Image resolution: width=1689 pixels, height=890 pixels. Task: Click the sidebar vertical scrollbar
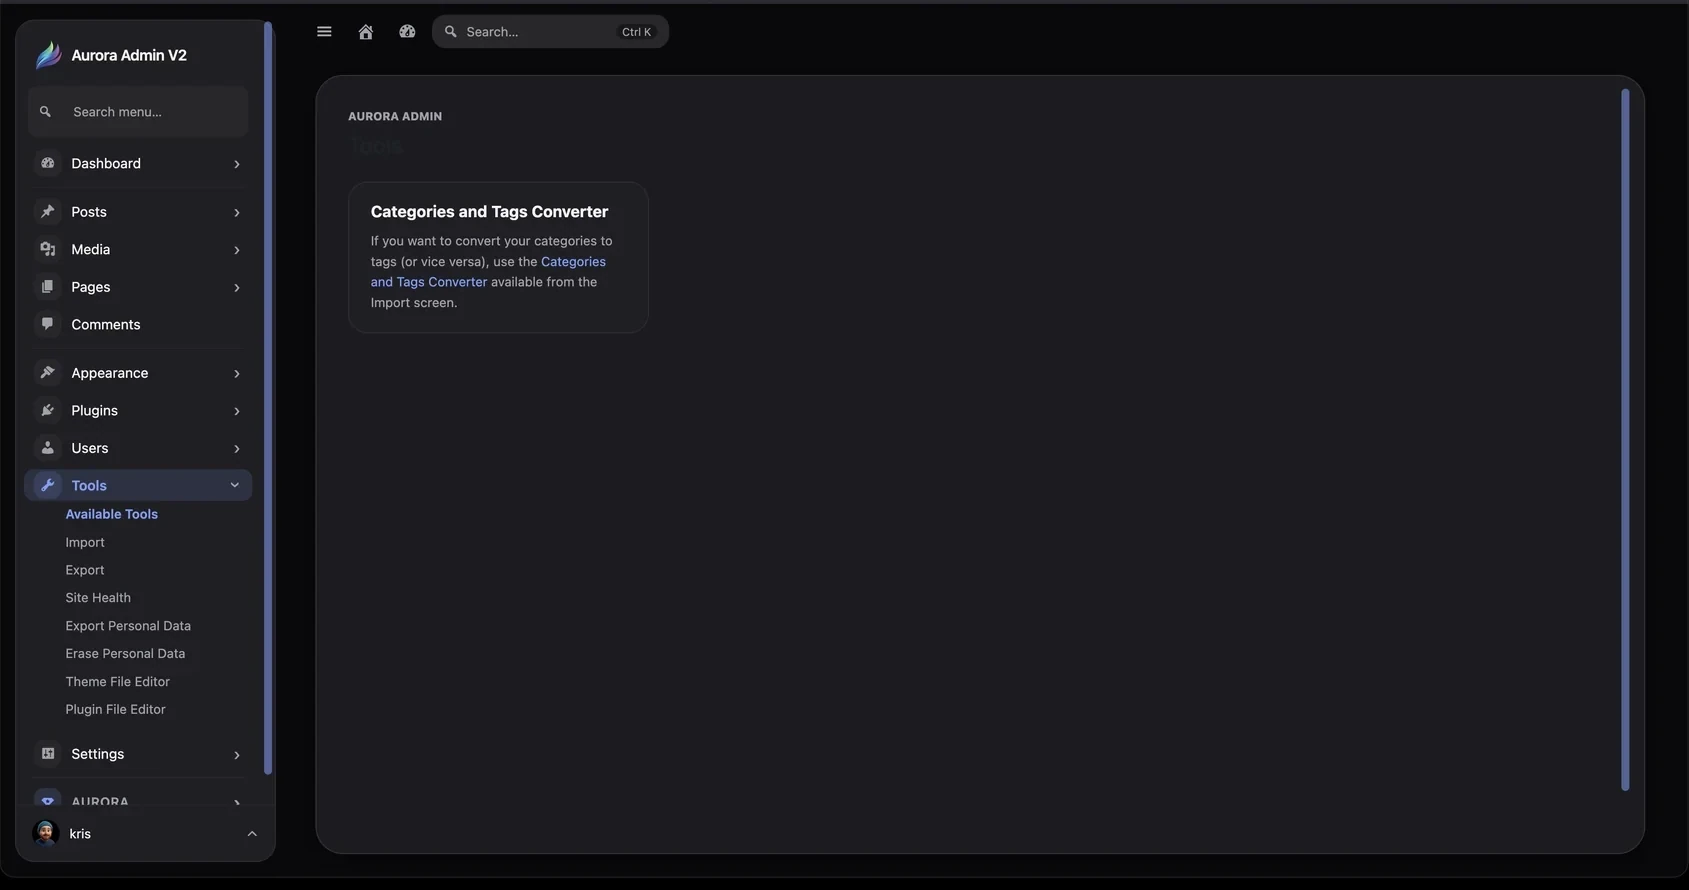tap(267, 398)
